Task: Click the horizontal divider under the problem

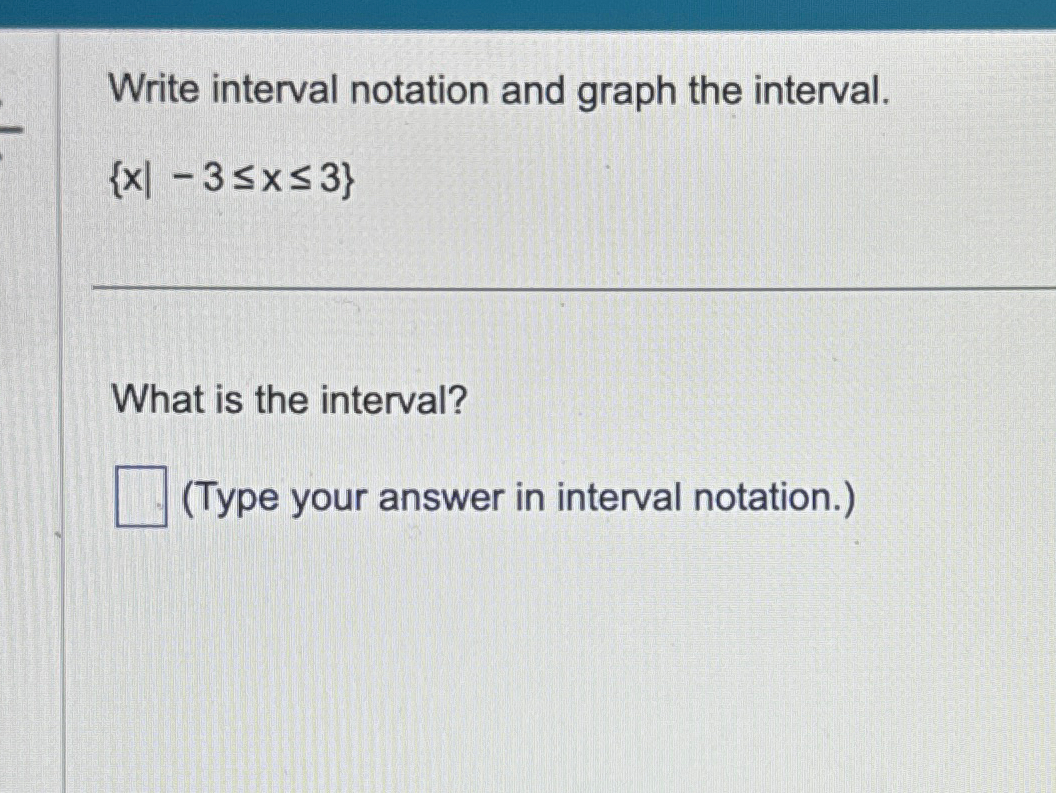Action: point(574,288)
